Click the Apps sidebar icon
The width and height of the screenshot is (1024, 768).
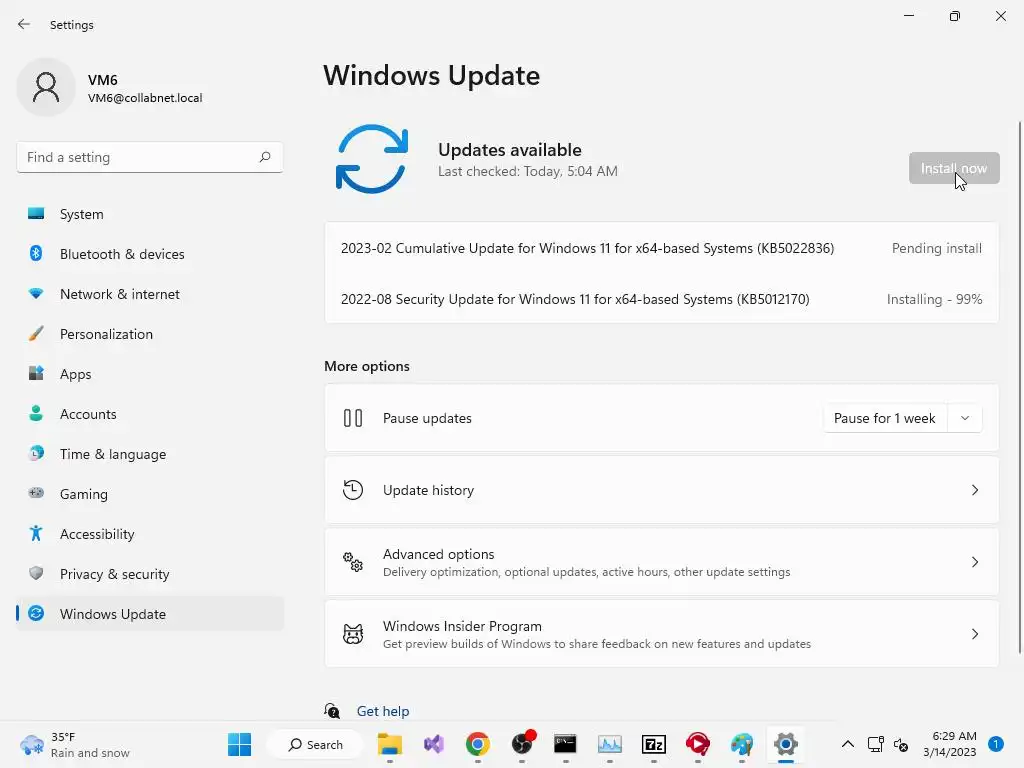[36, 374]
